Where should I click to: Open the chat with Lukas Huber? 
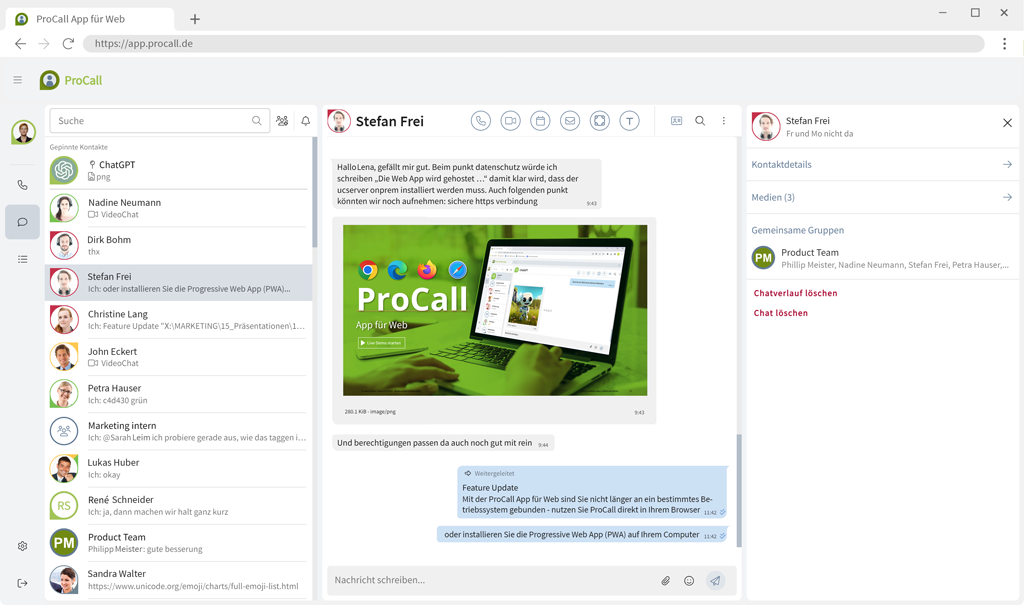[178, 468]
